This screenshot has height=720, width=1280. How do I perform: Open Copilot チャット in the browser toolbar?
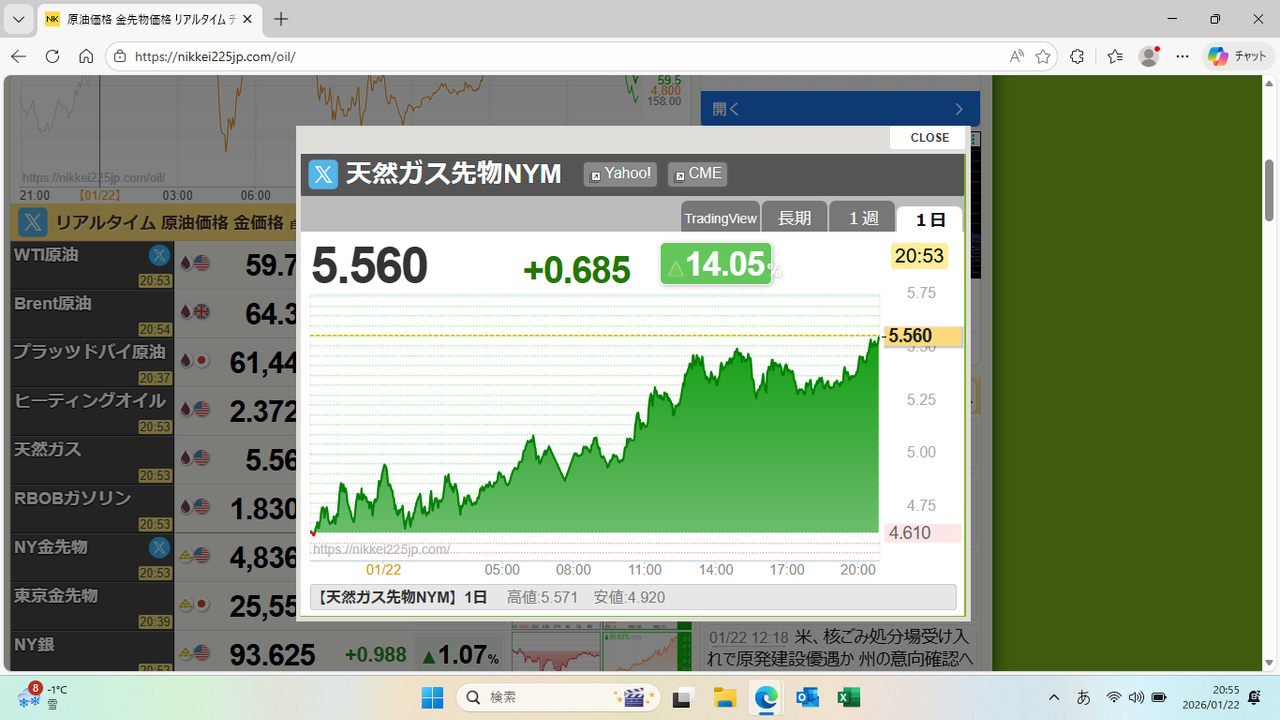click(1237, 57)
